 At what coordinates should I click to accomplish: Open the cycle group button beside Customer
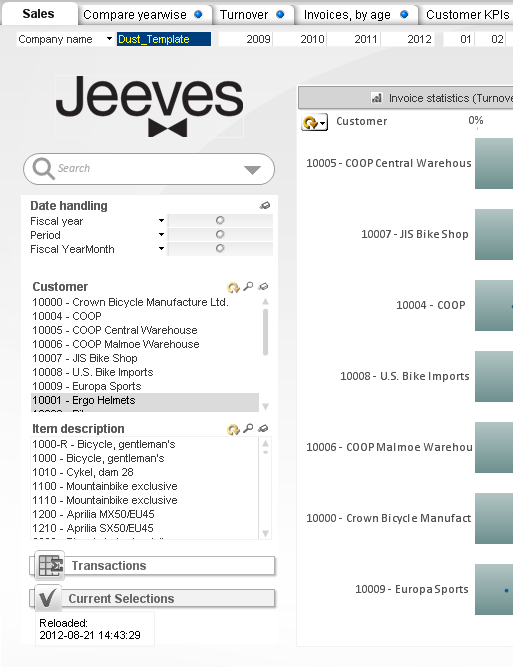[x=314, y=123]
